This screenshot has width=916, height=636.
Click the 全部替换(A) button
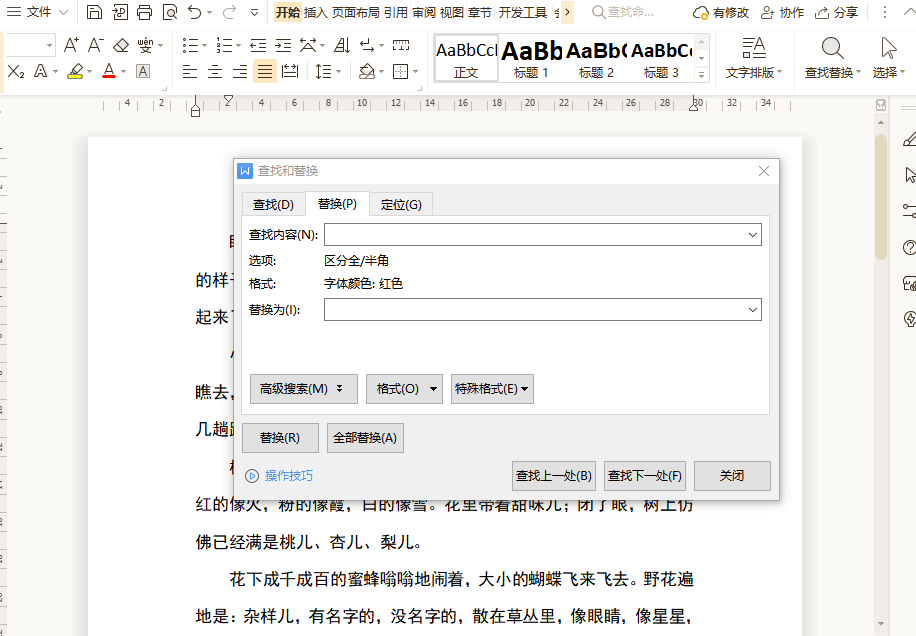[365, 438]
